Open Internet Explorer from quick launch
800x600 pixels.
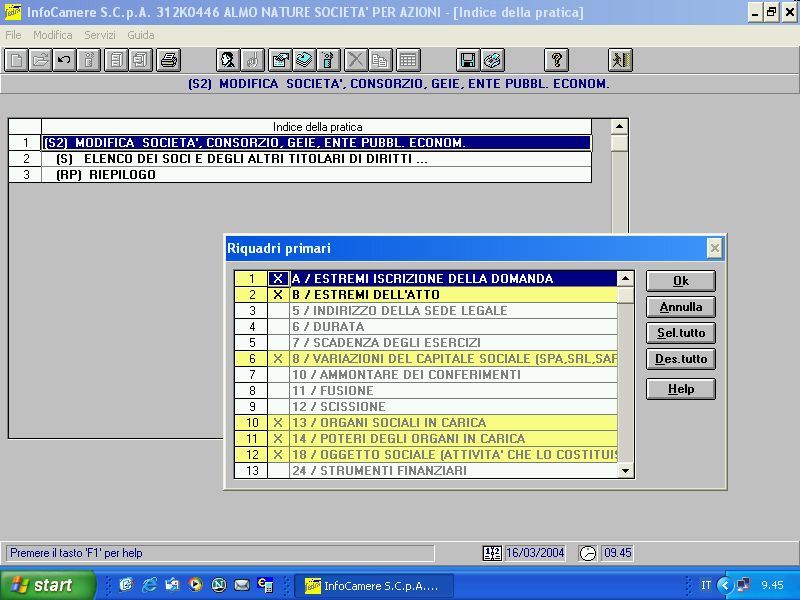pos(149,585)
